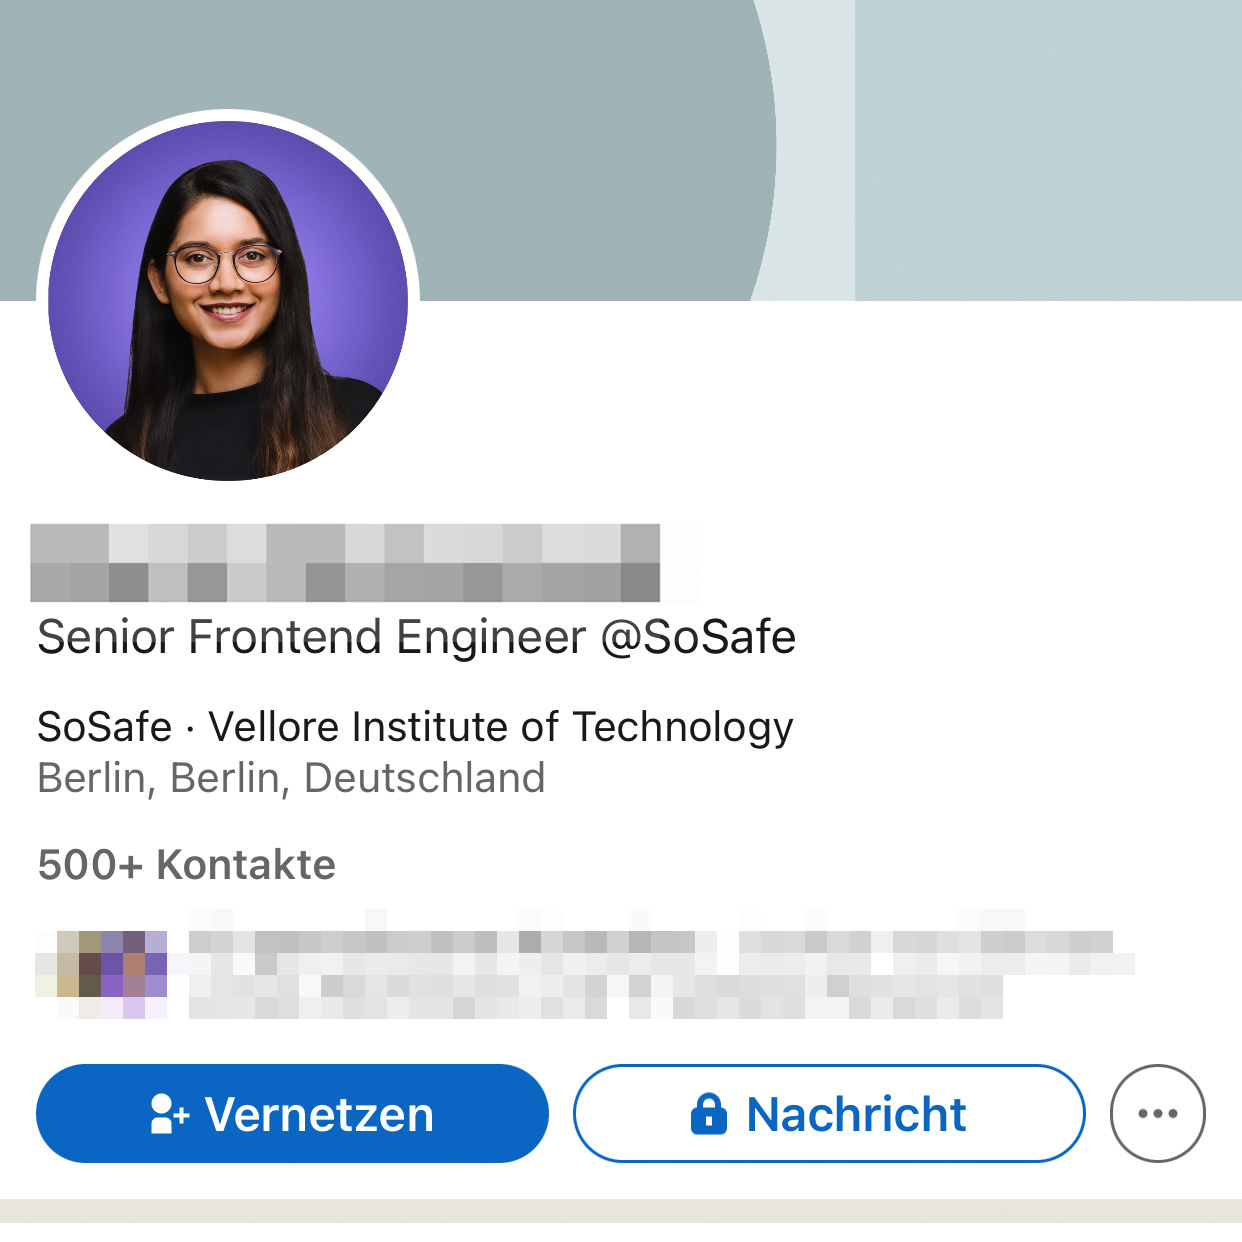Click the Vernetzen connect button

click(x=292, y=1113)
